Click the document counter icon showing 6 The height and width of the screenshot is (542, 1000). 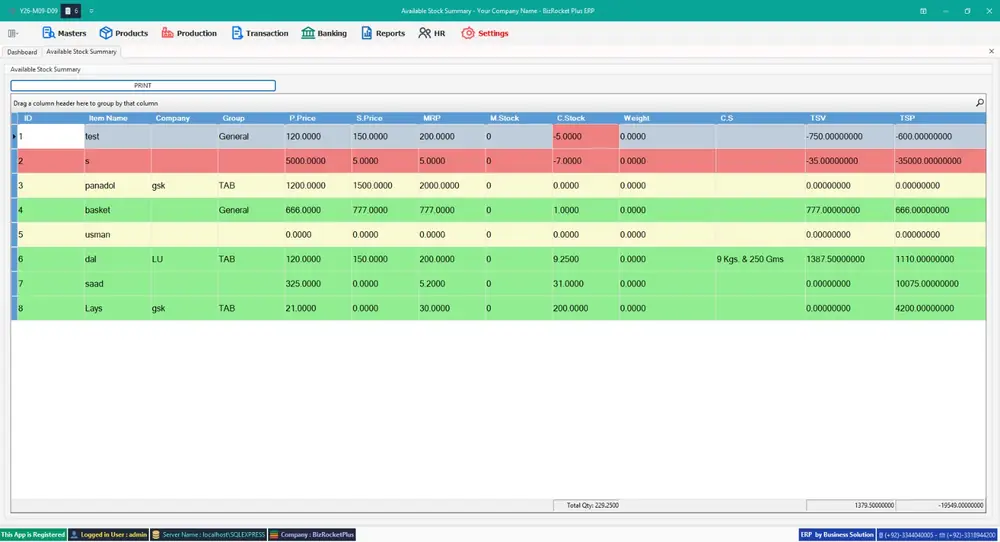pyautogui.click(x=71, y=11)
